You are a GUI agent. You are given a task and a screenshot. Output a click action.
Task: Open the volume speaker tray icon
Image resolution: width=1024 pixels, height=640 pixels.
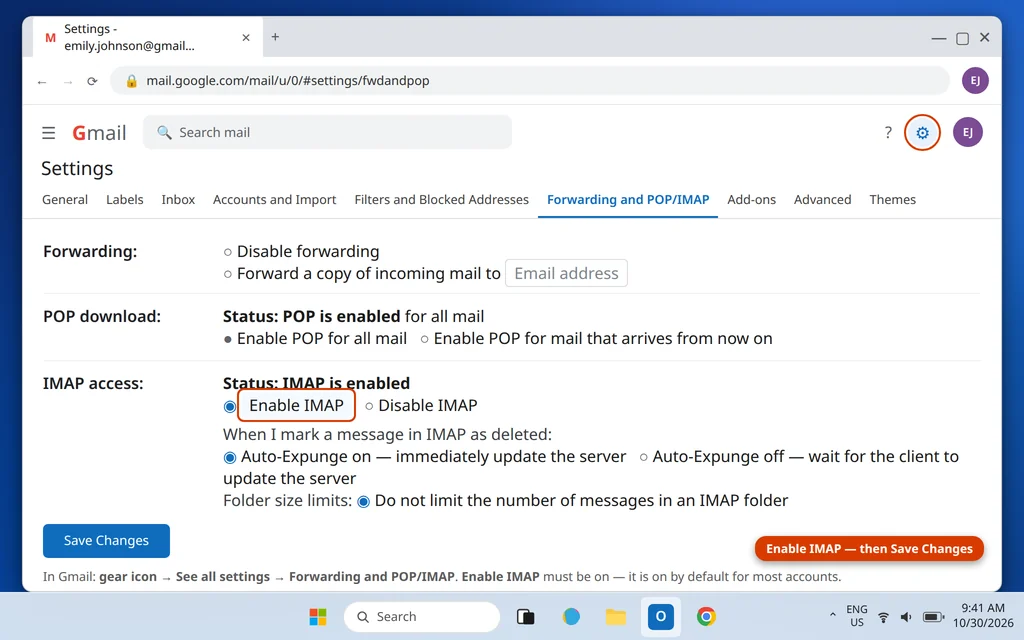[x=906, y=617]
